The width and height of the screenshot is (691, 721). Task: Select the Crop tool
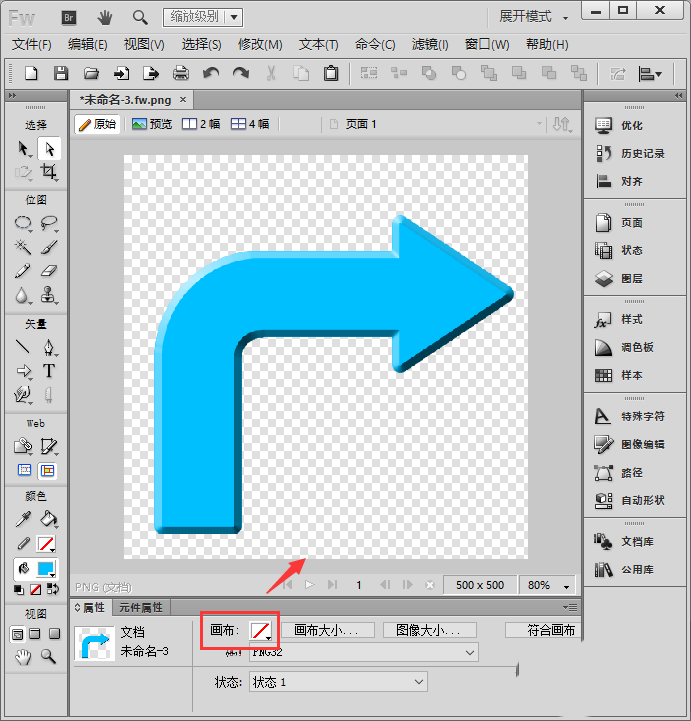tap(49, 172)
